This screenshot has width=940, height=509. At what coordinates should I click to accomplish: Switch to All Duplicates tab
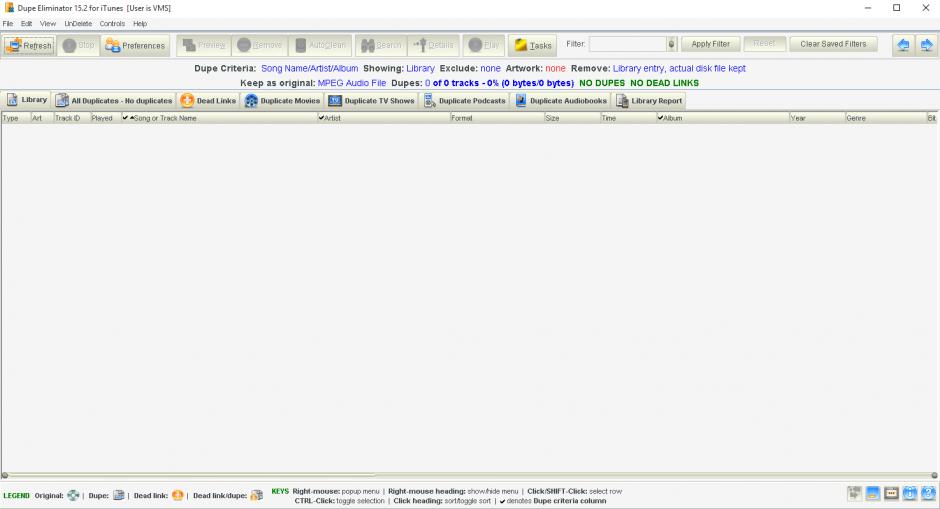(114, 101)
